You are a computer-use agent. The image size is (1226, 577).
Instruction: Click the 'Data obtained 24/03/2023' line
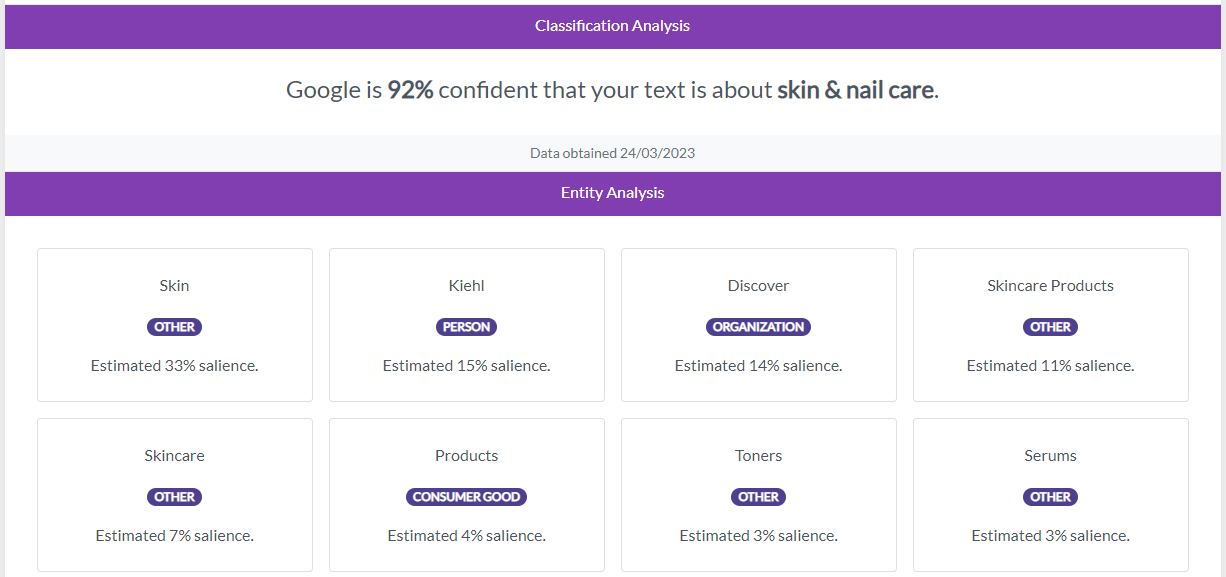coord(612,153)
